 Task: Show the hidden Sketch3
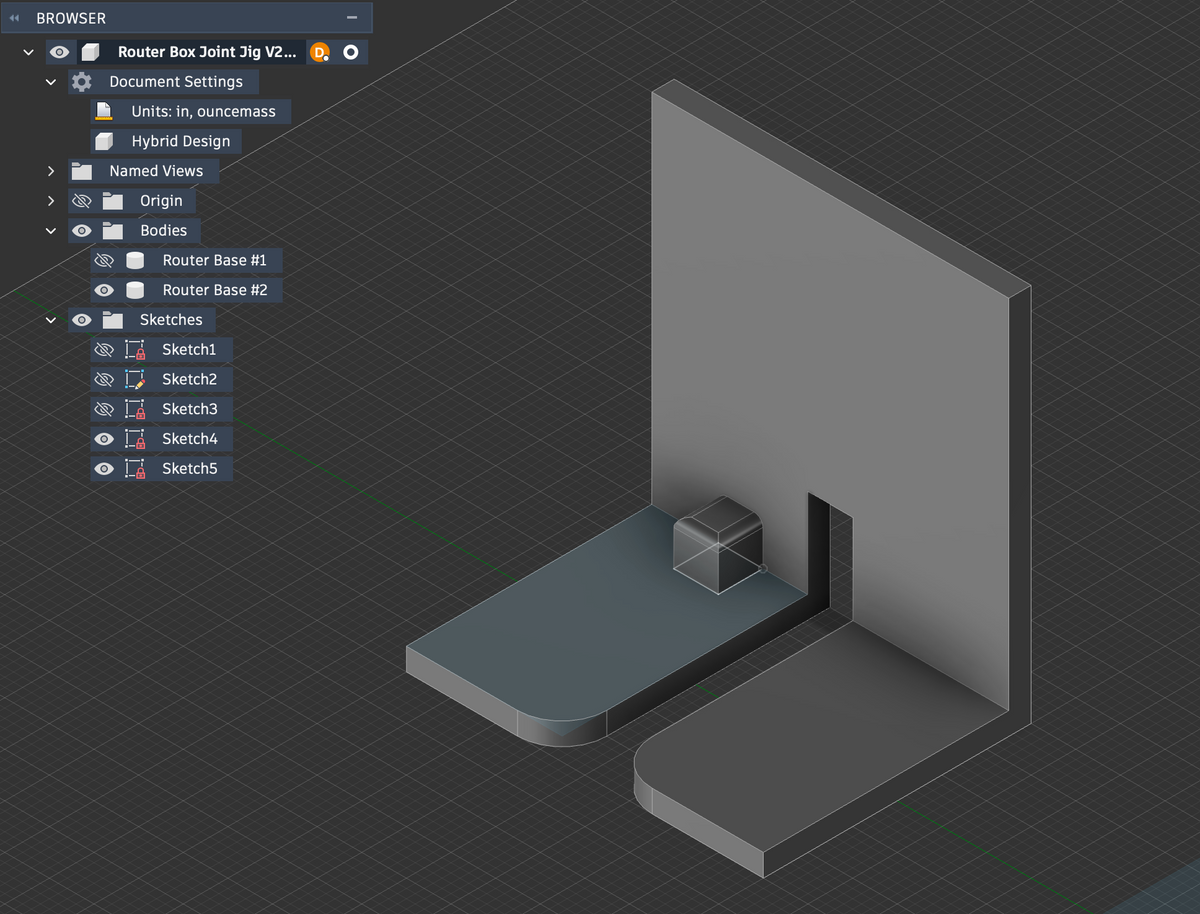pos(104,409)
